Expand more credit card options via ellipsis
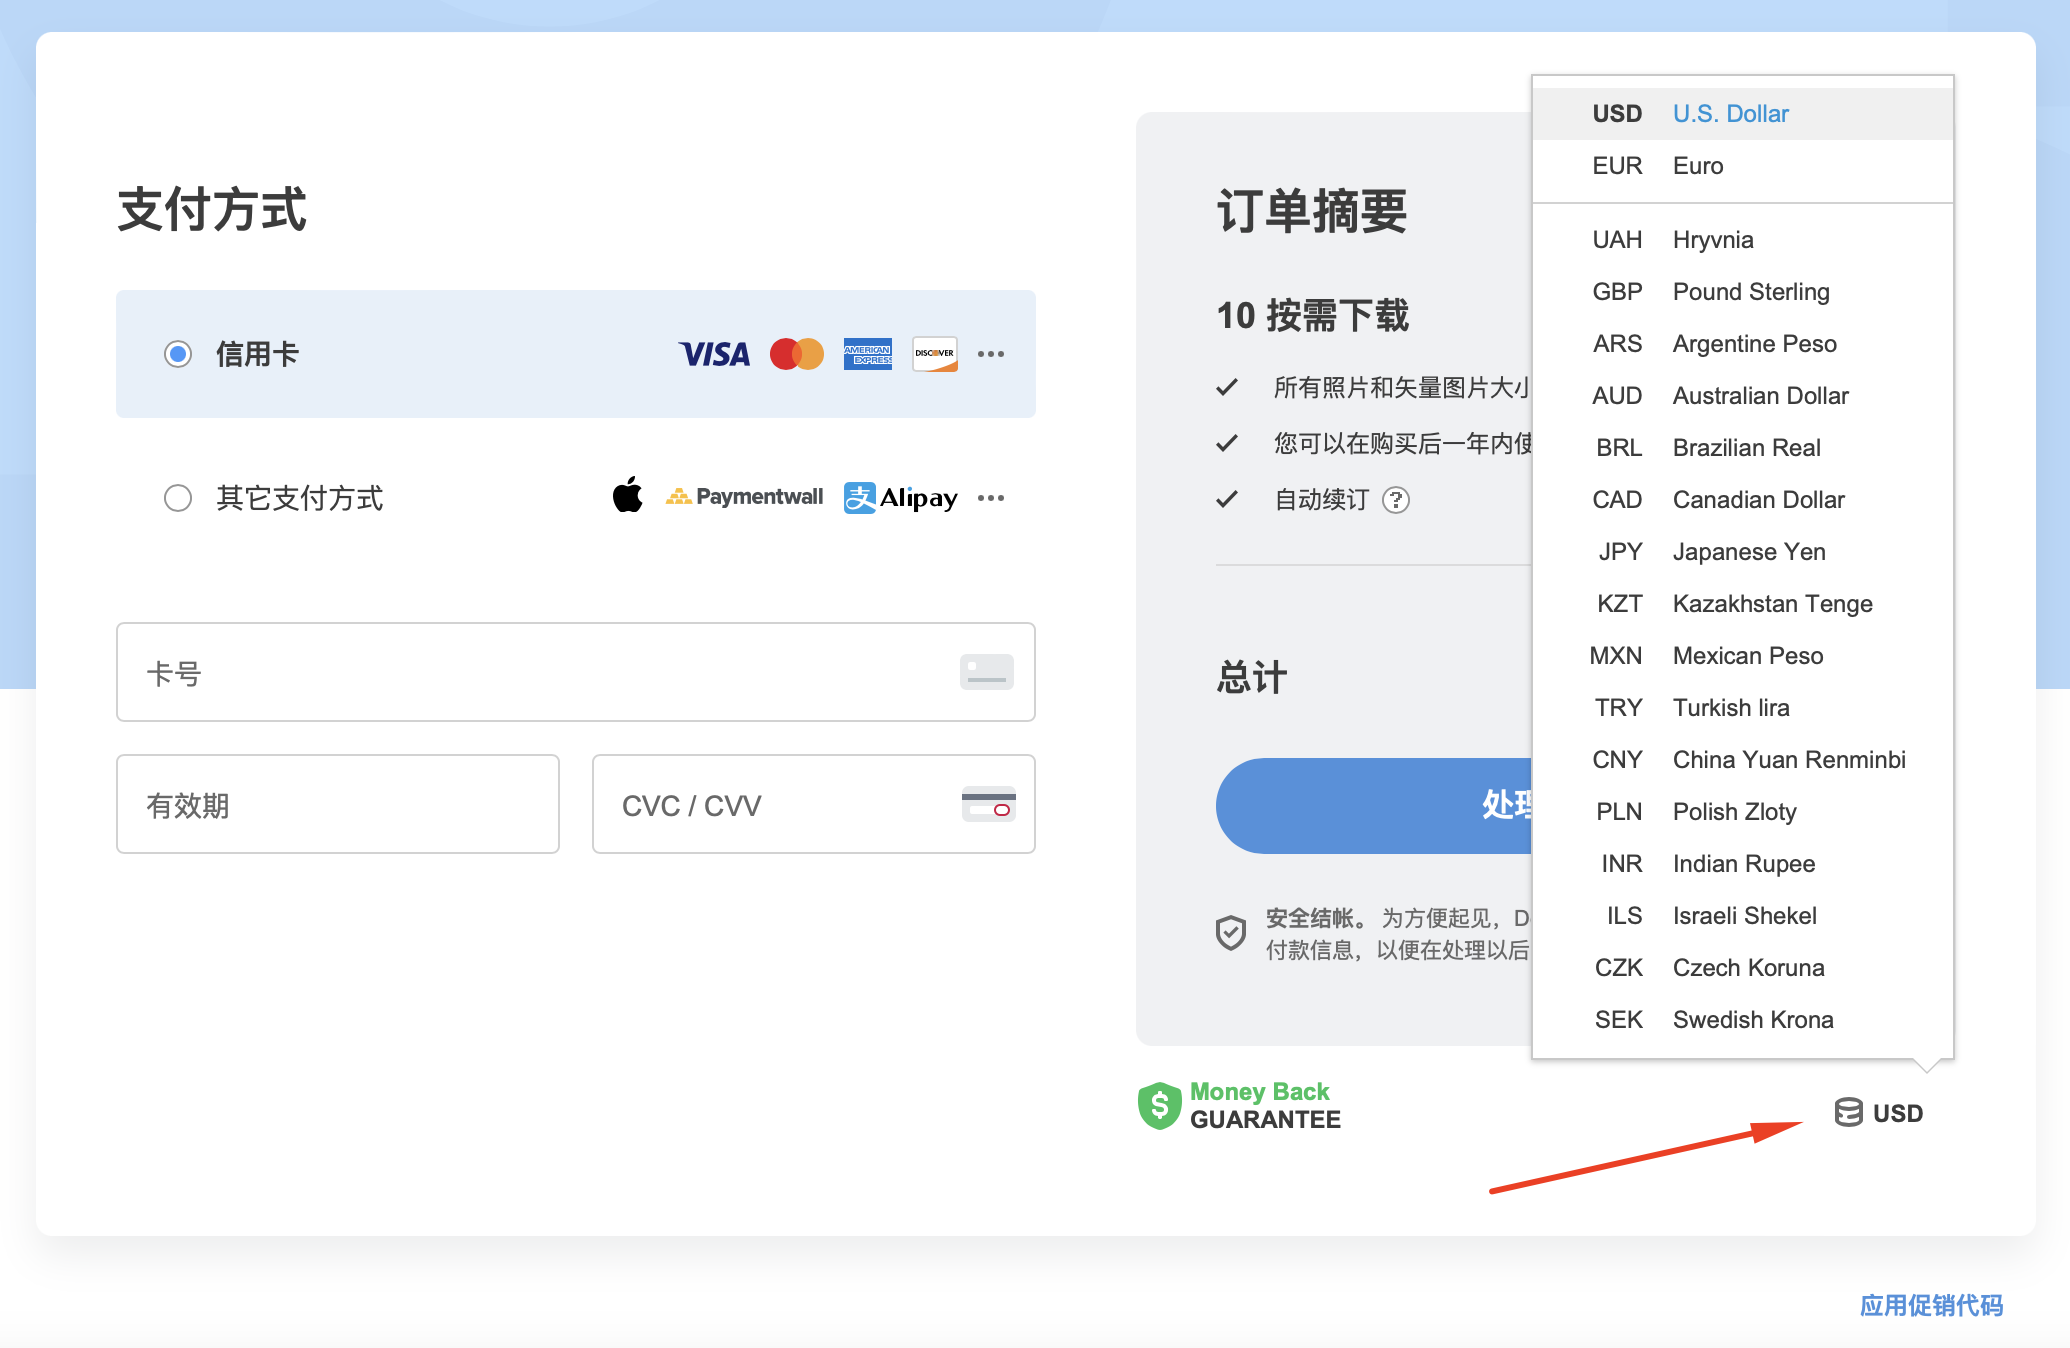2070x1348 pixels. point(991,354)
